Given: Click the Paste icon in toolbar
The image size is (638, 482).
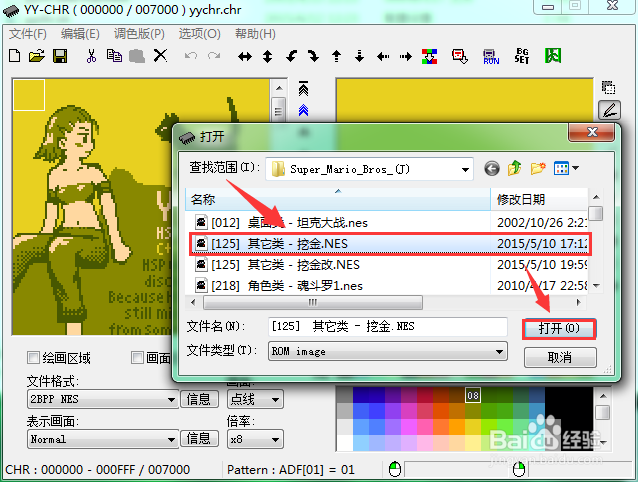Looking at the screenshot, I should [x=137, y=56].
